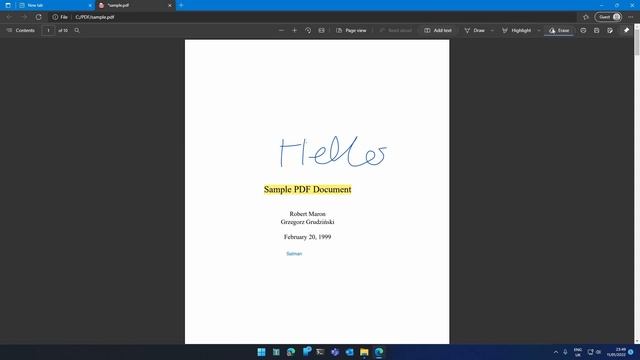Select the Draw tool
This screenshot has height=360, width=640.
coord(474,30)
